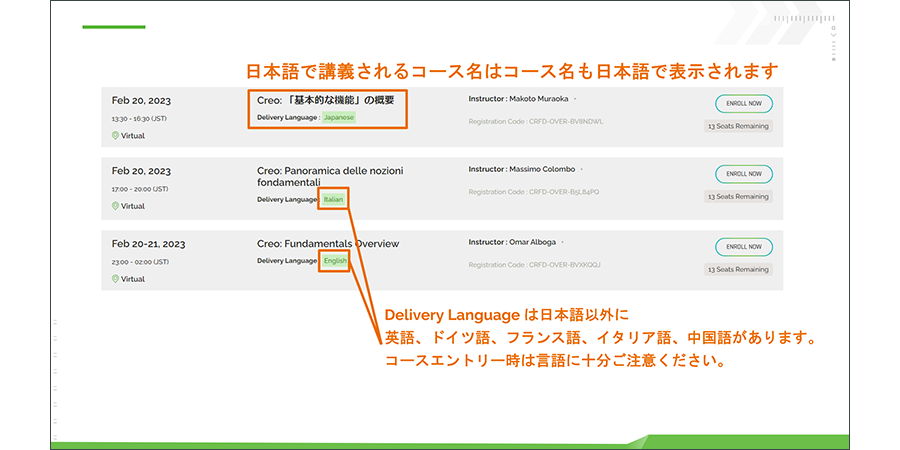
Task: Open the Creo: Fundamentals Overview course title
Action: coord(328,244)
